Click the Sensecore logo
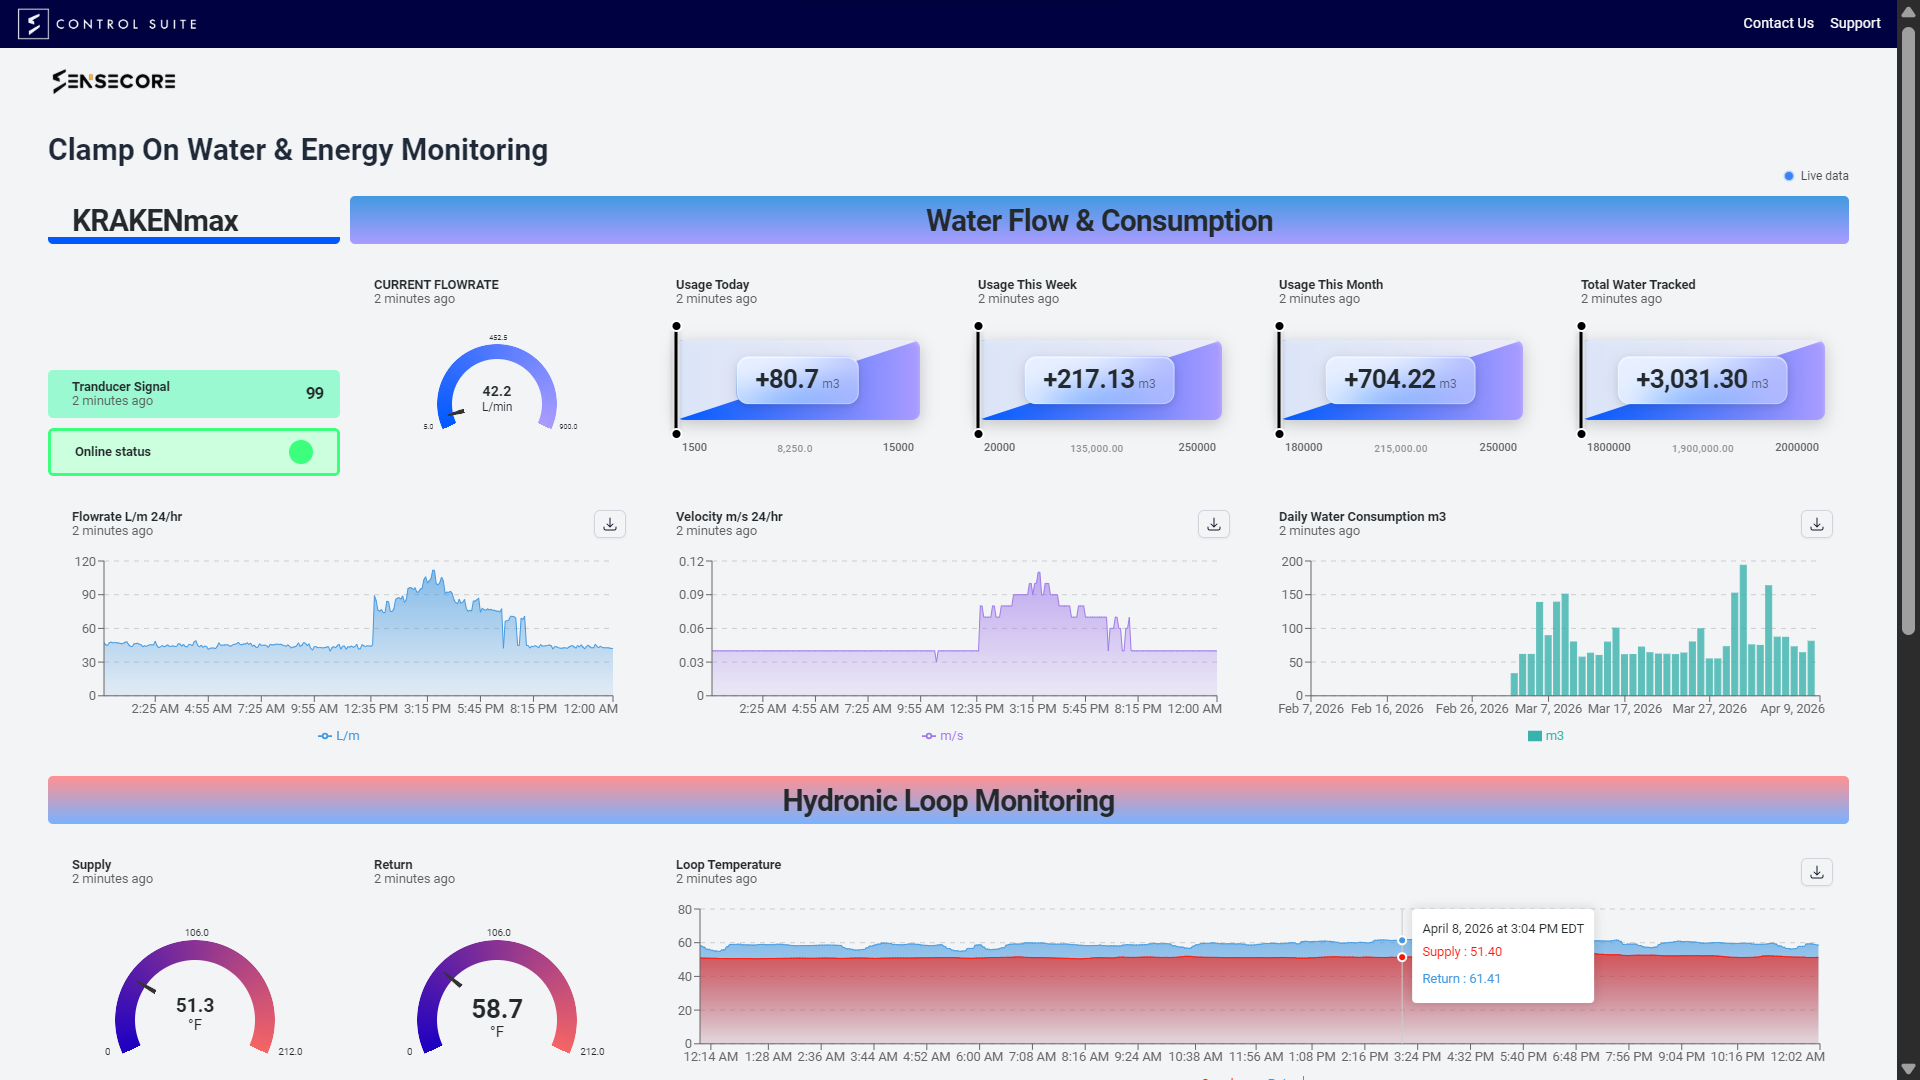Screen dimensions: 1920x1080 pyautogui.click(x=114, y=81)
